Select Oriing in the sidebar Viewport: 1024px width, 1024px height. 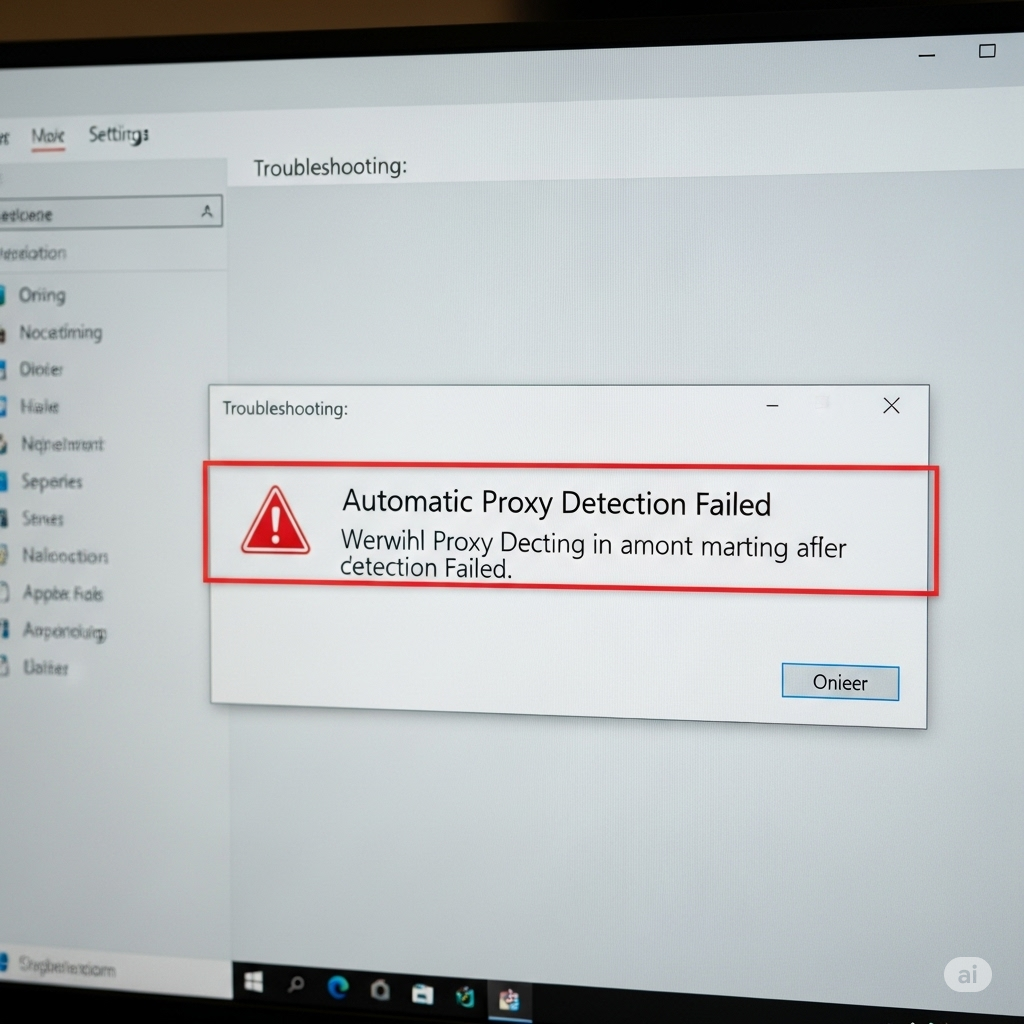42,295
